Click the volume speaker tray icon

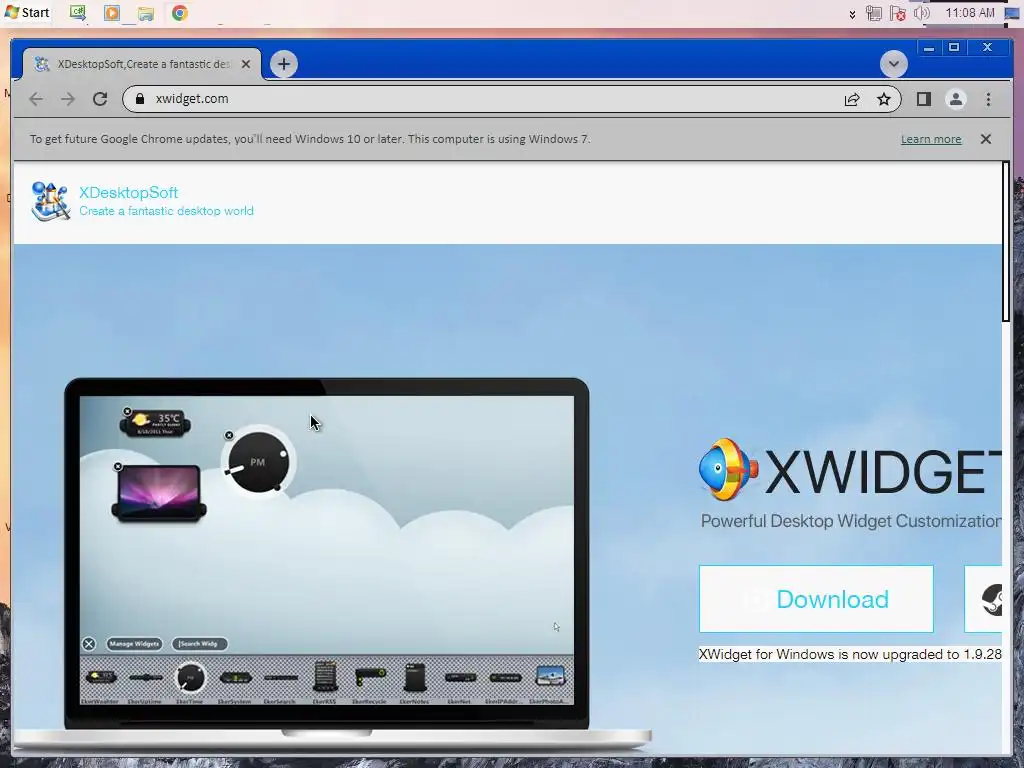921,13
